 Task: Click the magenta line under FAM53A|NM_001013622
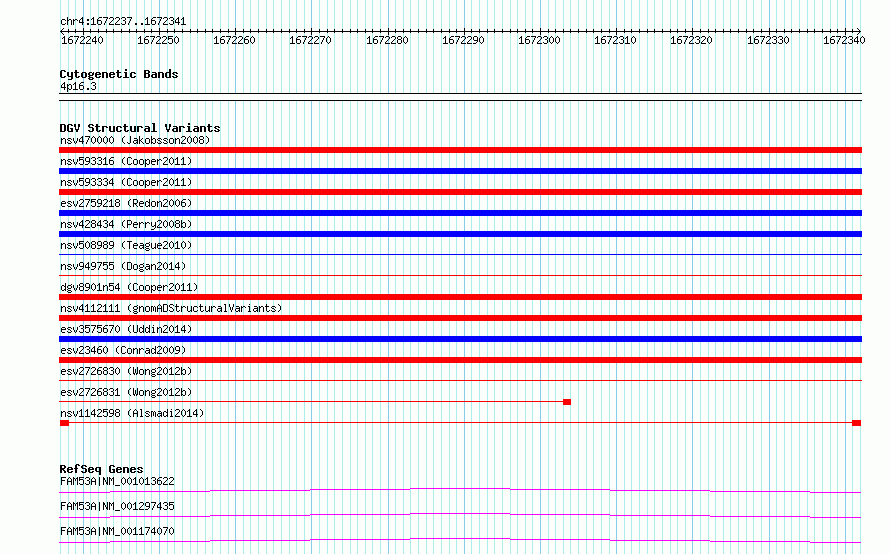click(x=460, y=490)
